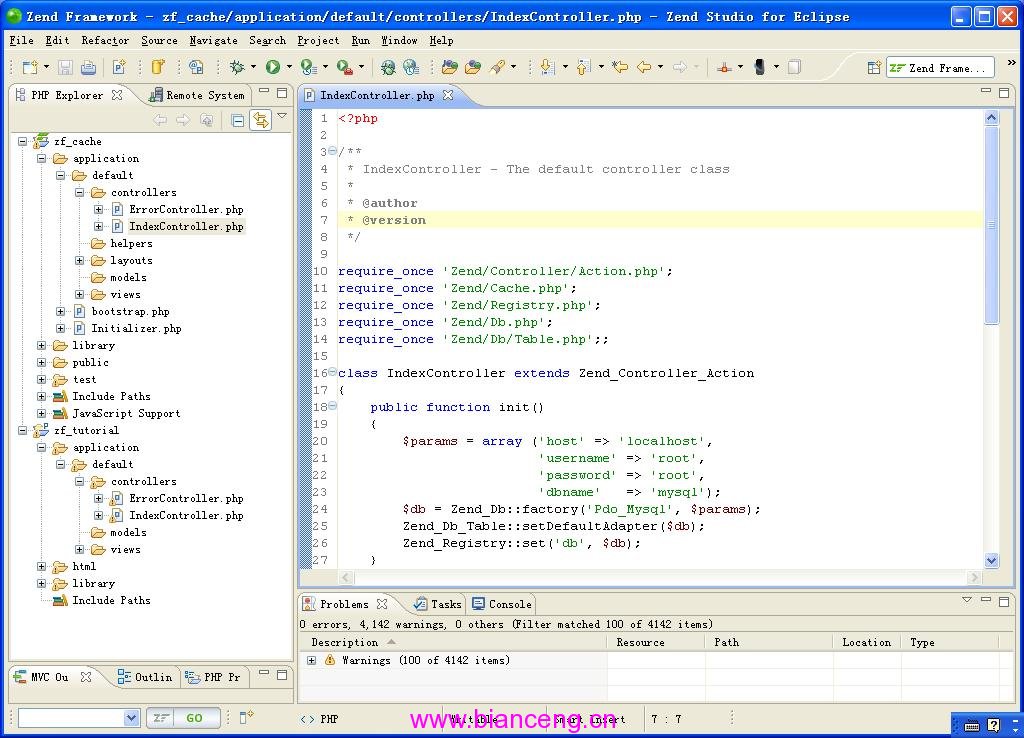This screenshot has width=1024, height=738.
Task: Click the Profile run icon
Action: pos(308,67)
